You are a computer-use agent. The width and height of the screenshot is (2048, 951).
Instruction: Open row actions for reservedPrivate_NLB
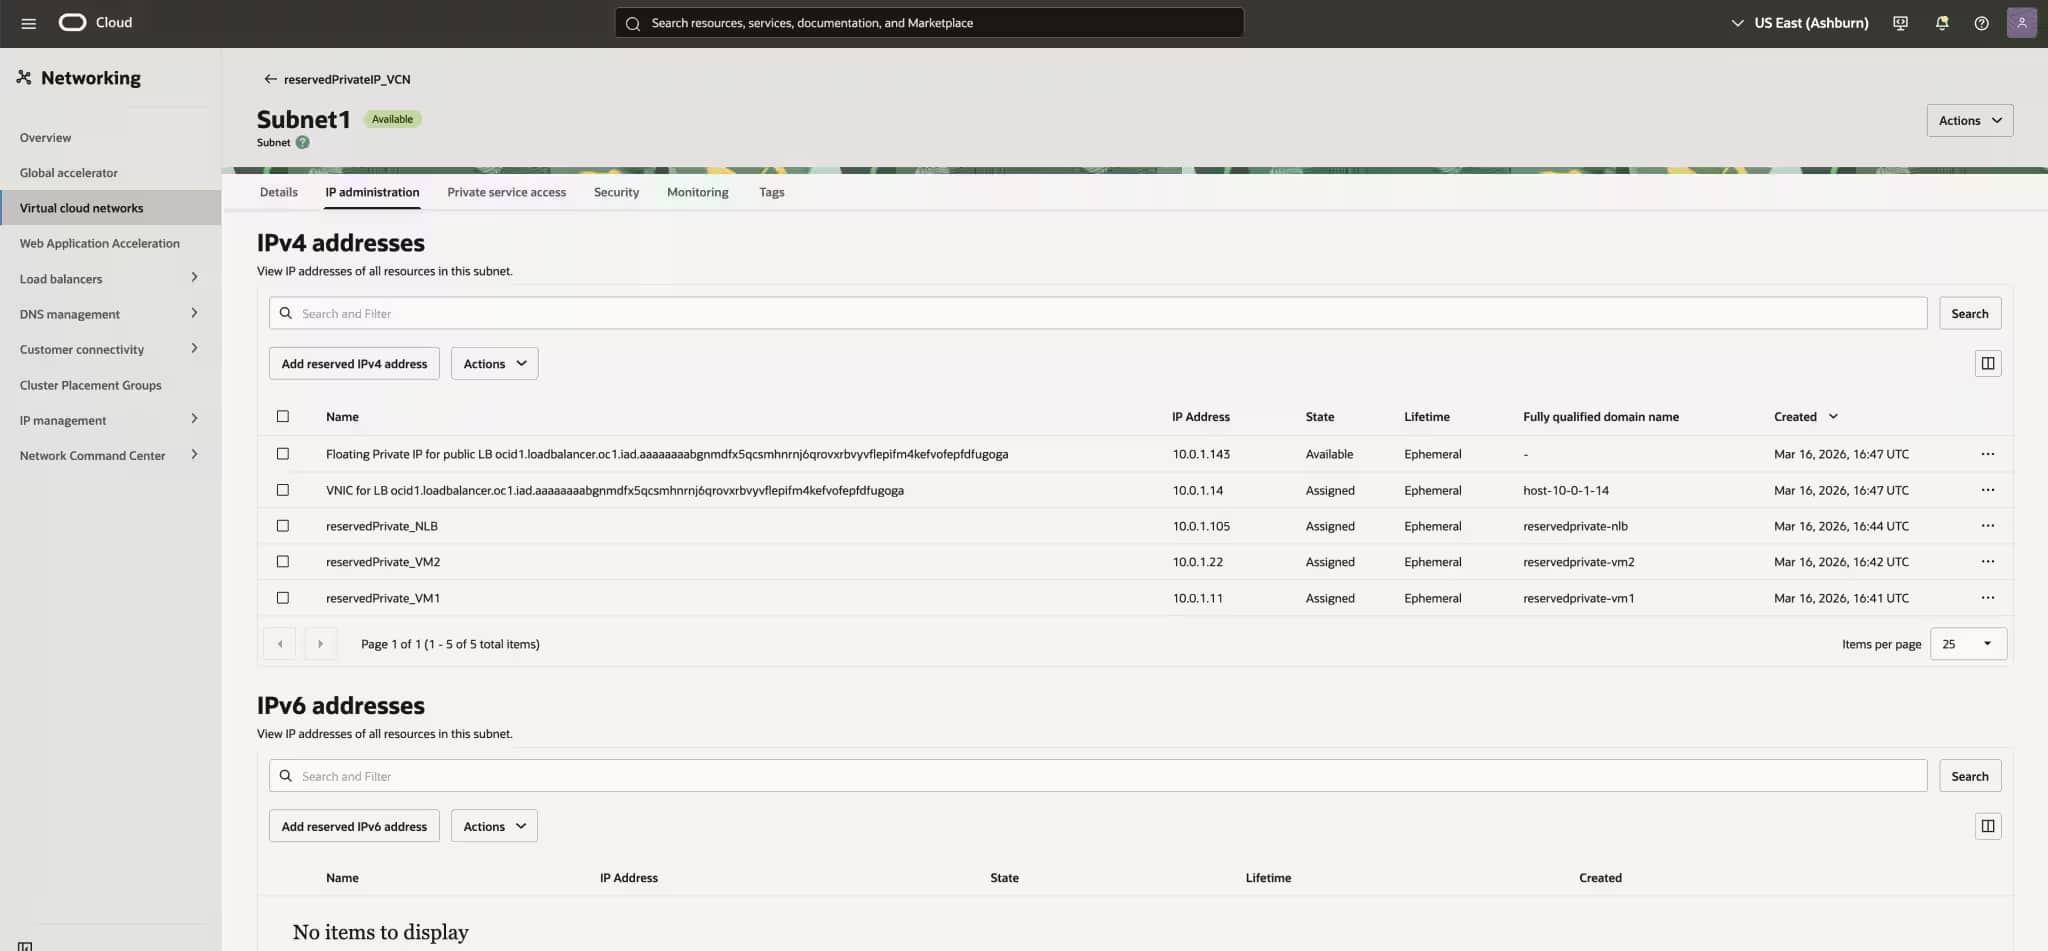[1987, 526]
